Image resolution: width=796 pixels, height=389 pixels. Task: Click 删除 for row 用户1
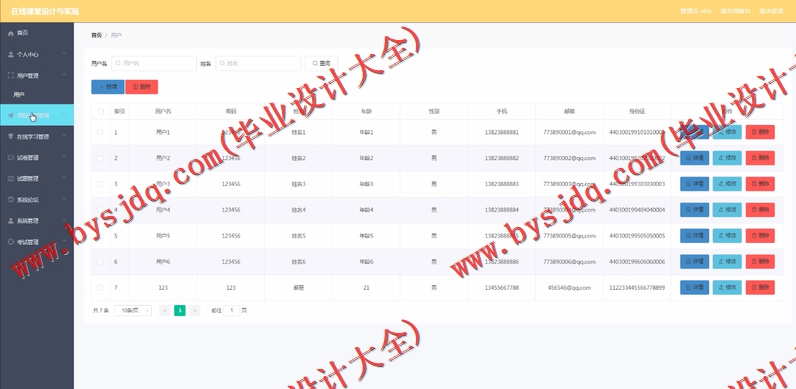760,132
